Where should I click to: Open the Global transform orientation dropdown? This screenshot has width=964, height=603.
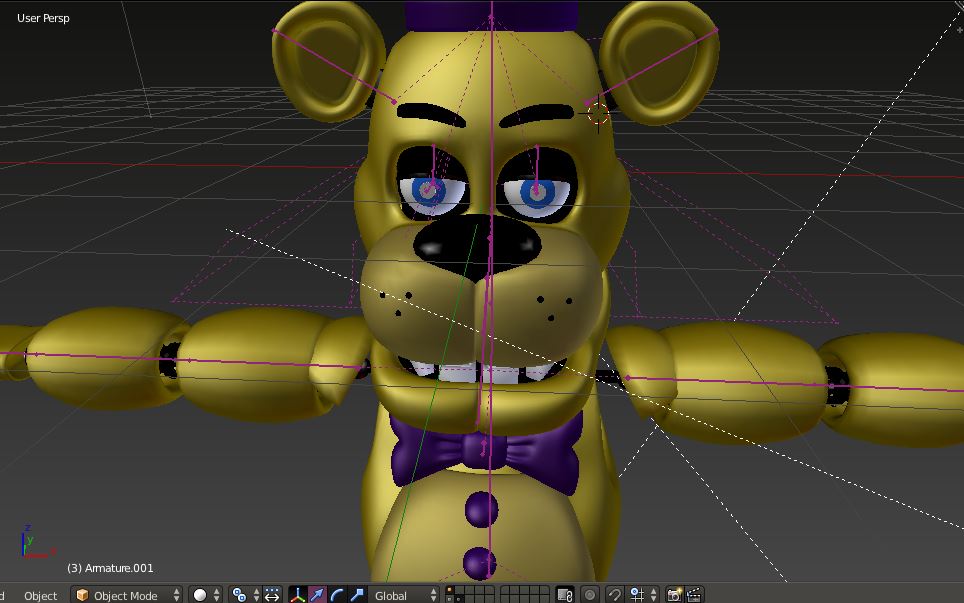pos(404,595)
